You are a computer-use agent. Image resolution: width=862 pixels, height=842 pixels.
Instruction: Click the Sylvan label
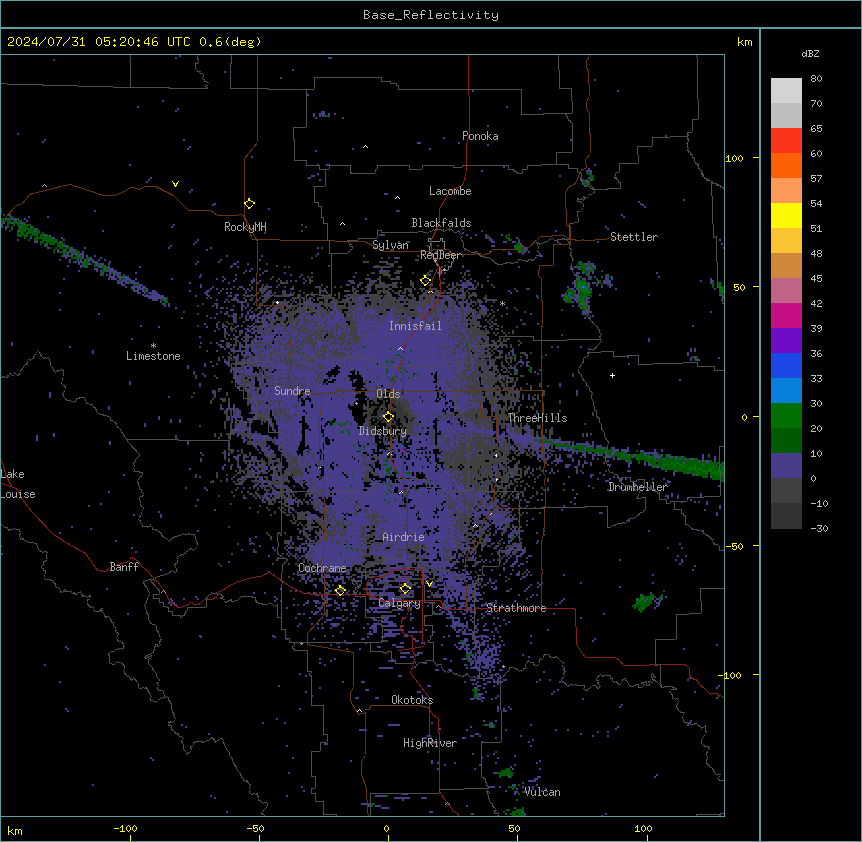(390, 245)
